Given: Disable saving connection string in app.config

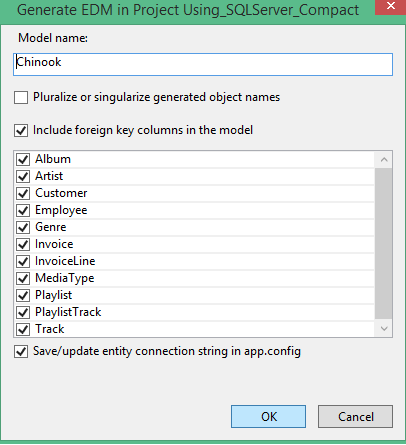Looking at the screenshot, I should pyautogui.click(x=21, y=351).
